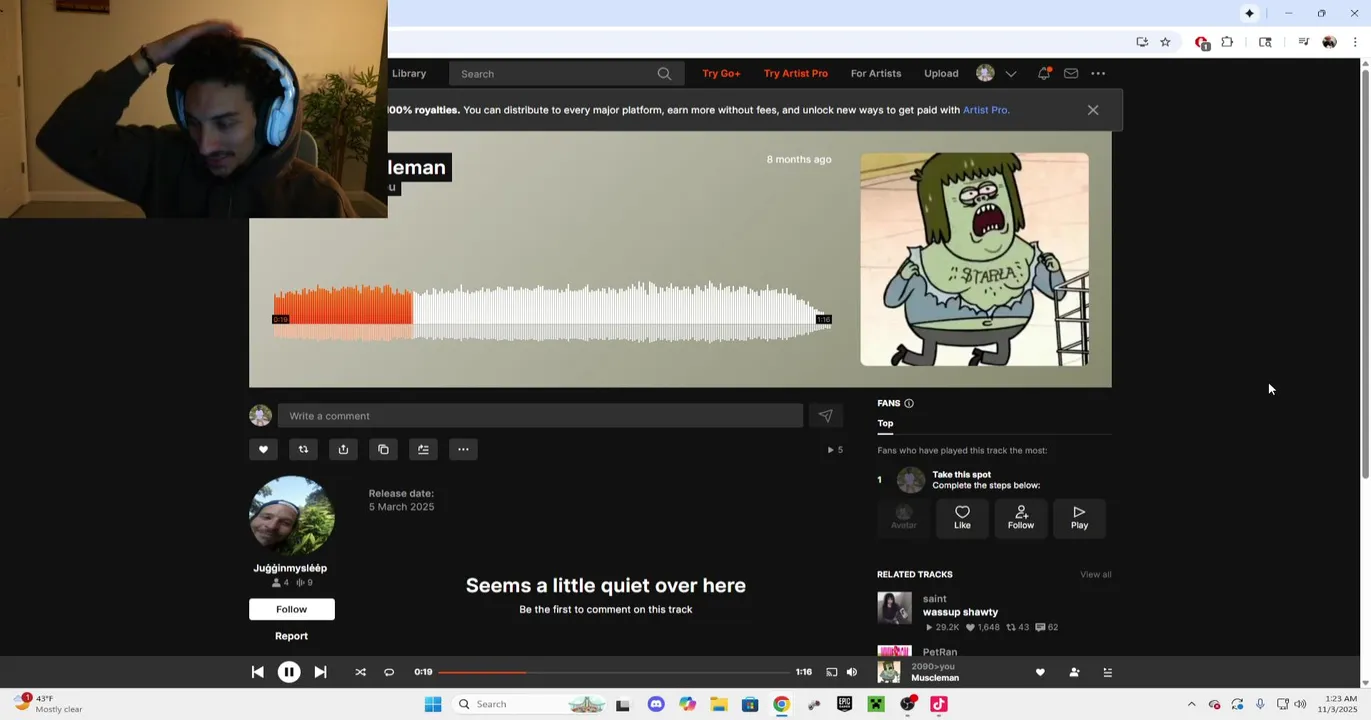Screen dimensions: 1371x720
Task: Show info about Fans with the info icon
Action: click(909, 403)
